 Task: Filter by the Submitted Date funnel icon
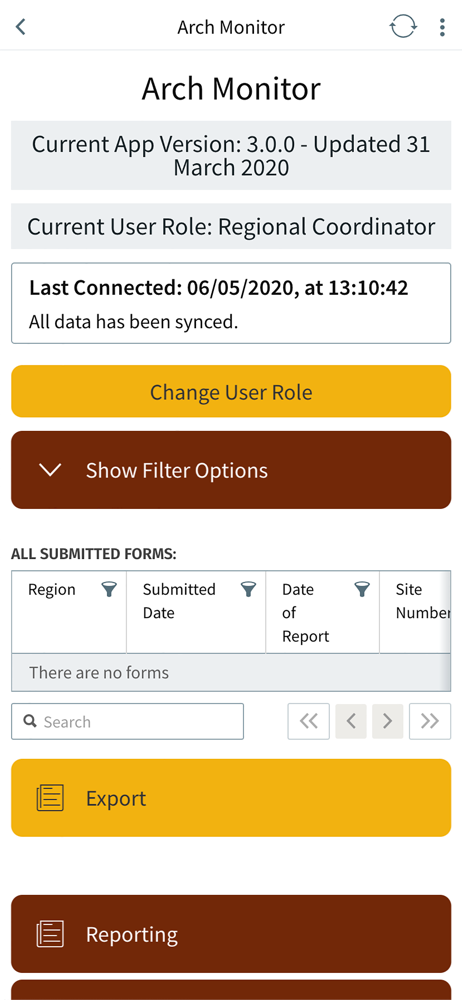[x=248, y=590]
